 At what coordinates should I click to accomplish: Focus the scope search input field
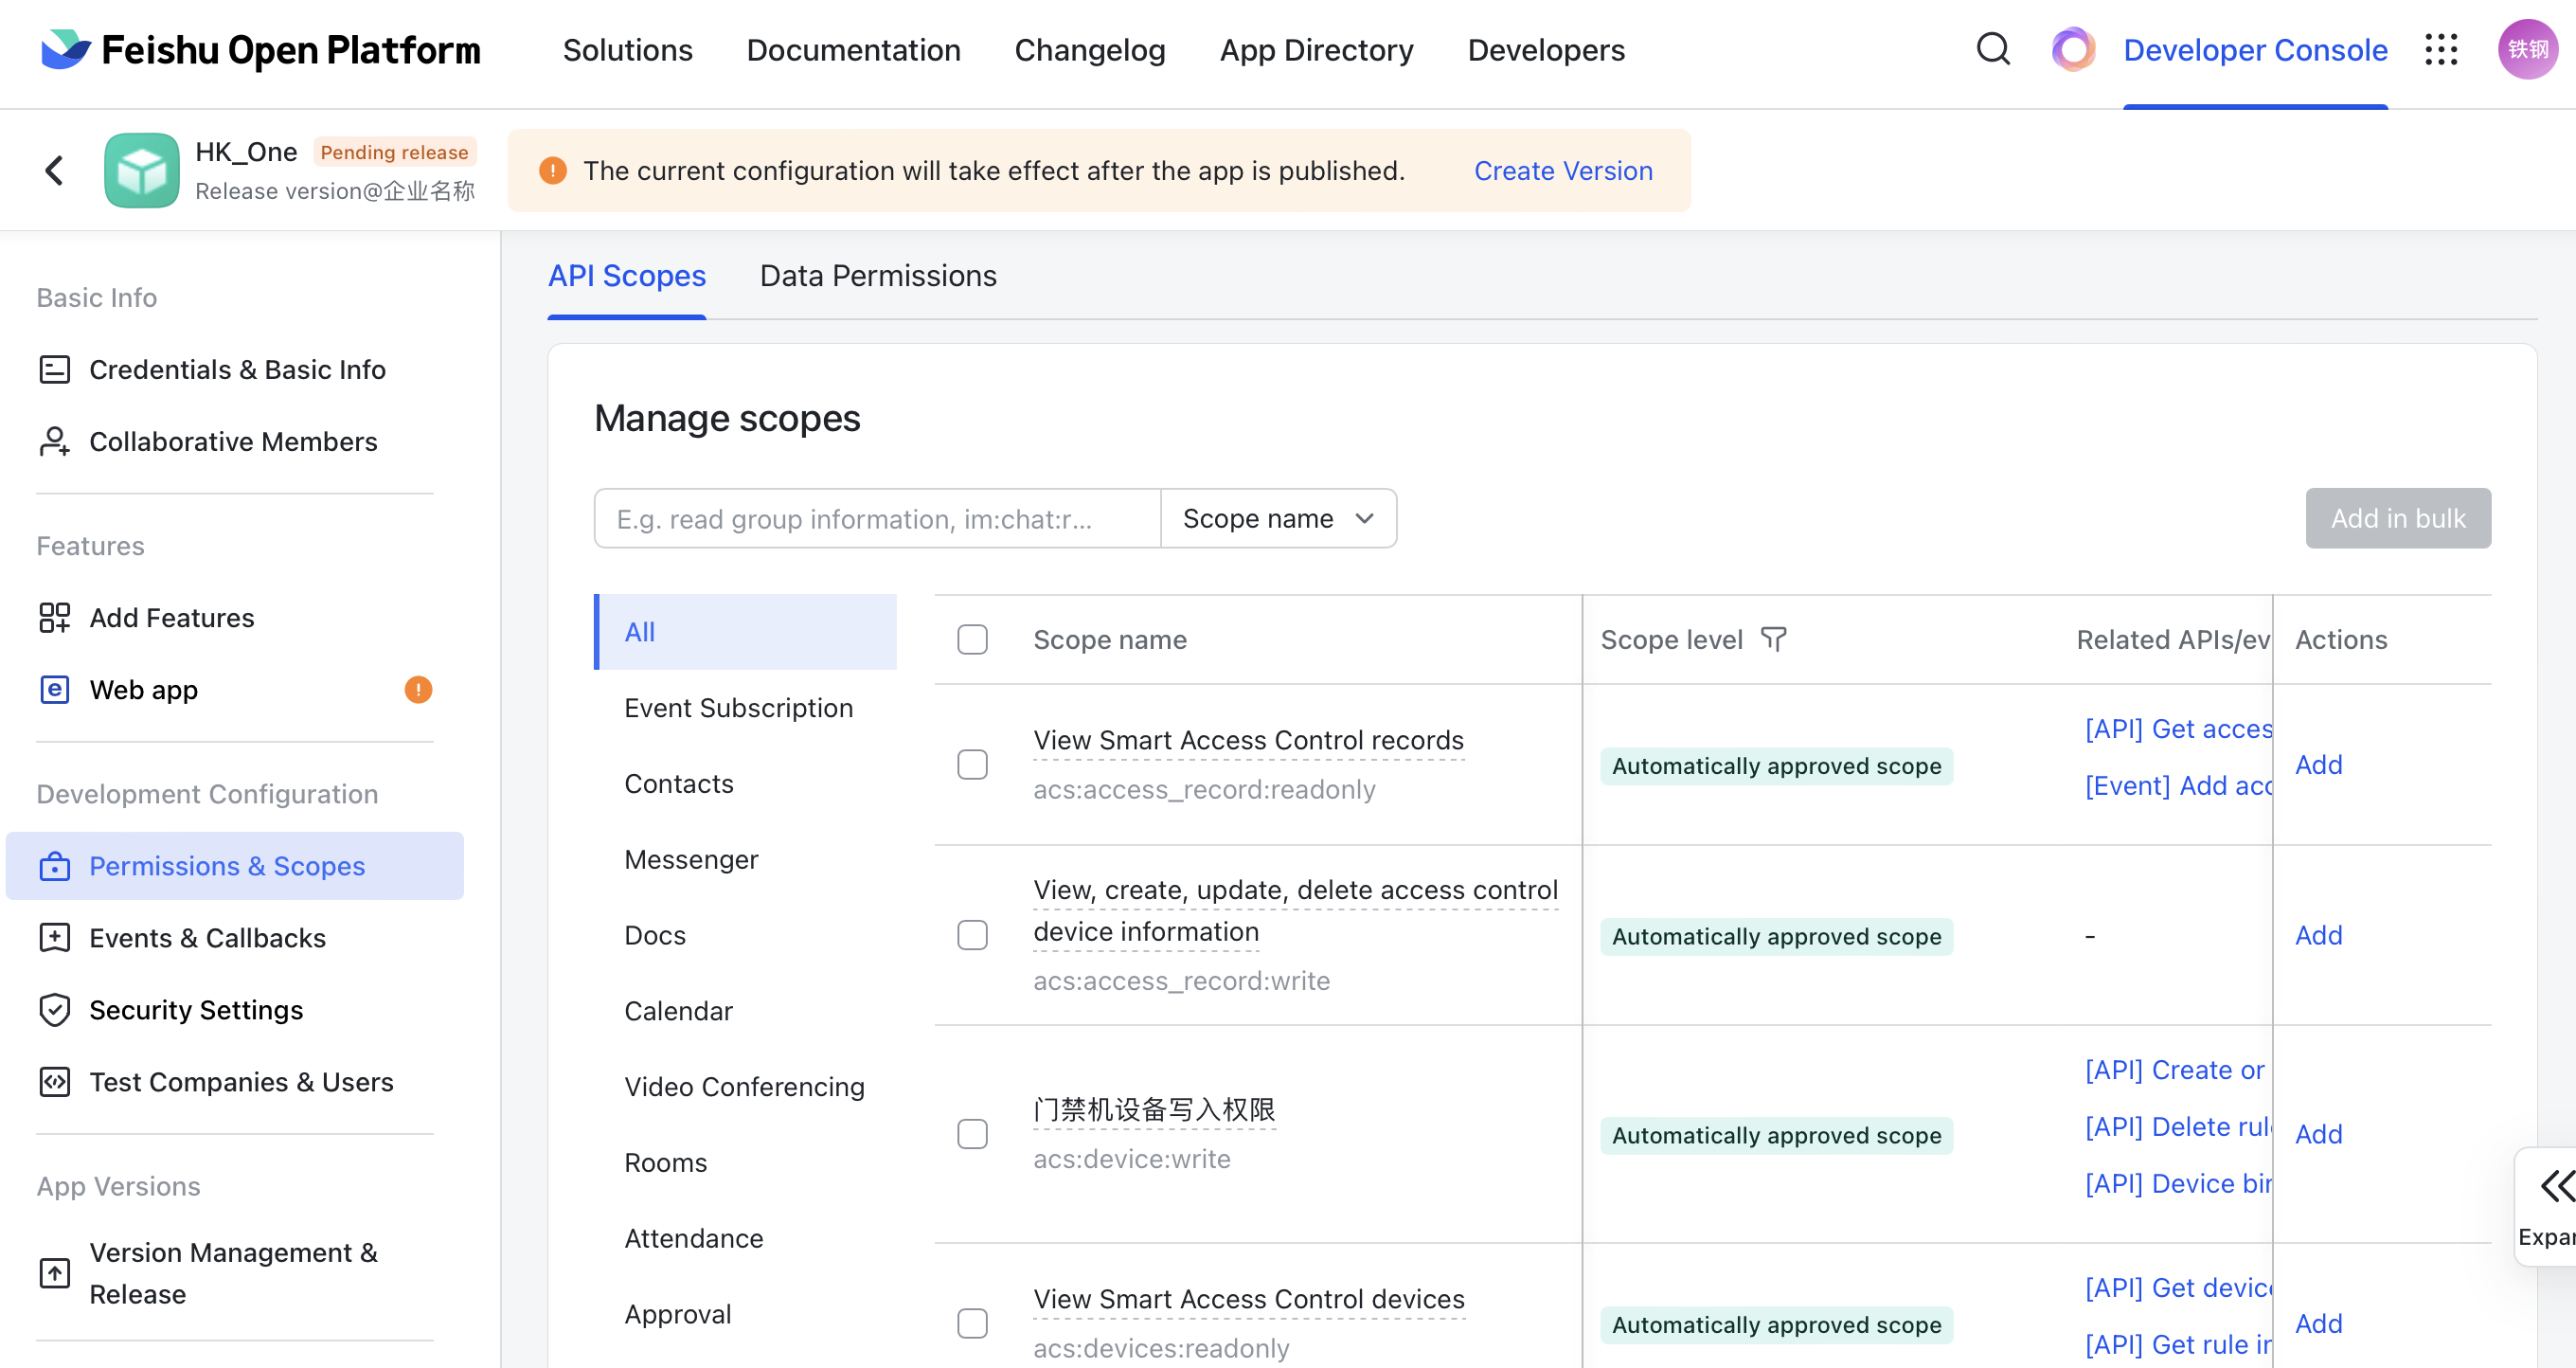877,518
